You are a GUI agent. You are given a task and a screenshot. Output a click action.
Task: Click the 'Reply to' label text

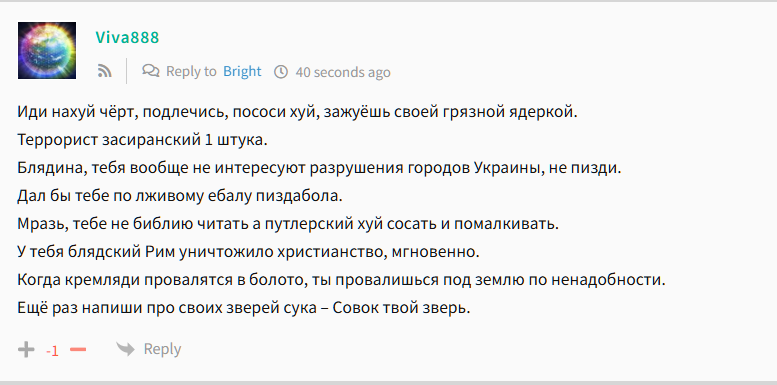191,71
